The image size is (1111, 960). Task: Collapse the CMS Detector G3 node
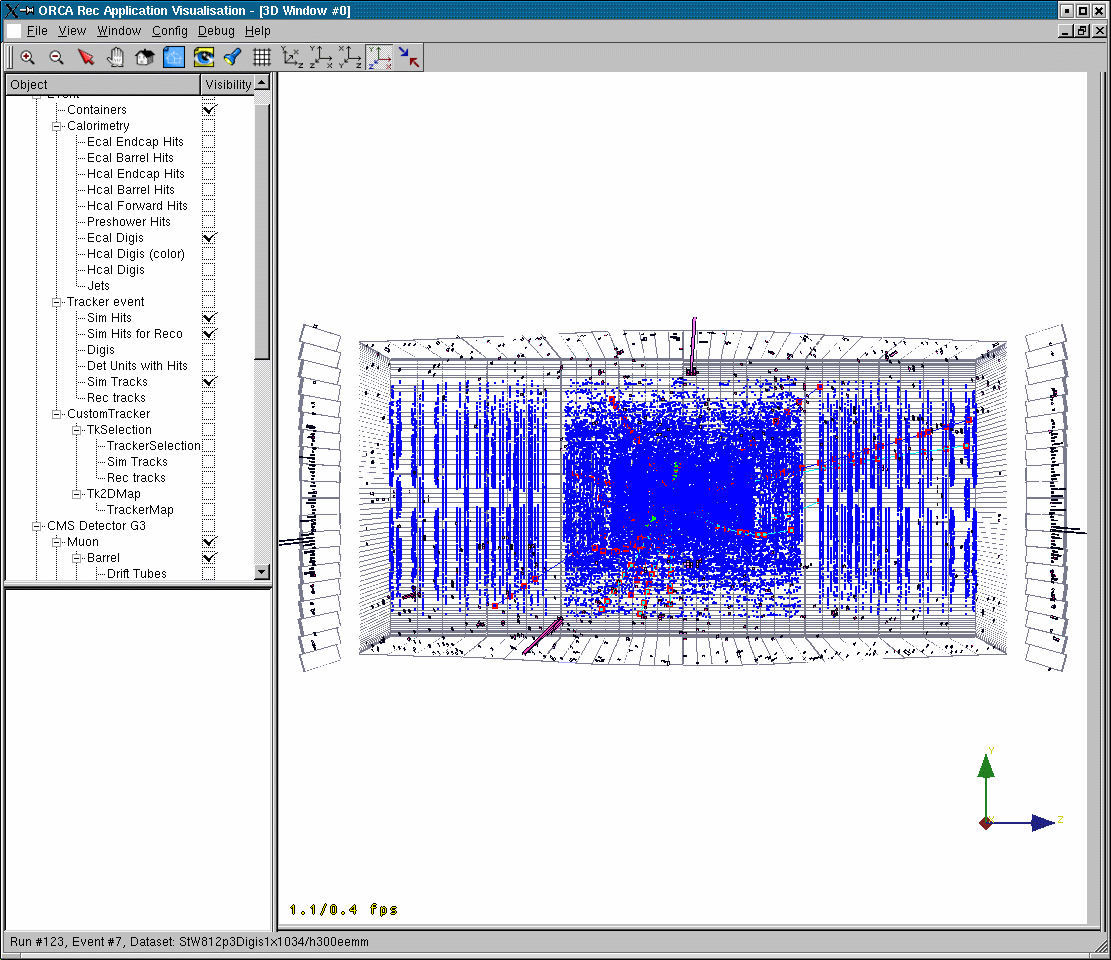tap(37, 526)
